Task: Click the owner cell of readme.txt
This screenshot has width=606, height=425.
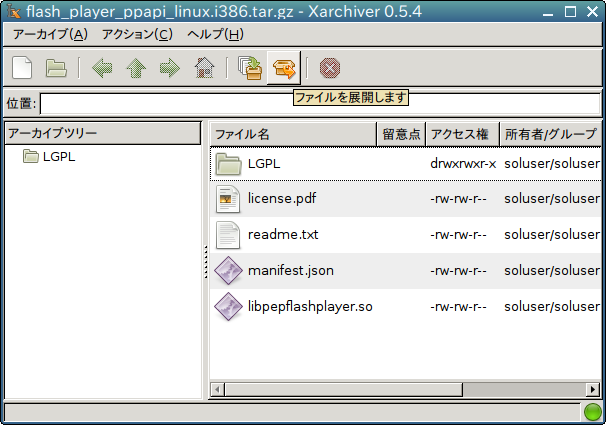Action: pos(552,235)
